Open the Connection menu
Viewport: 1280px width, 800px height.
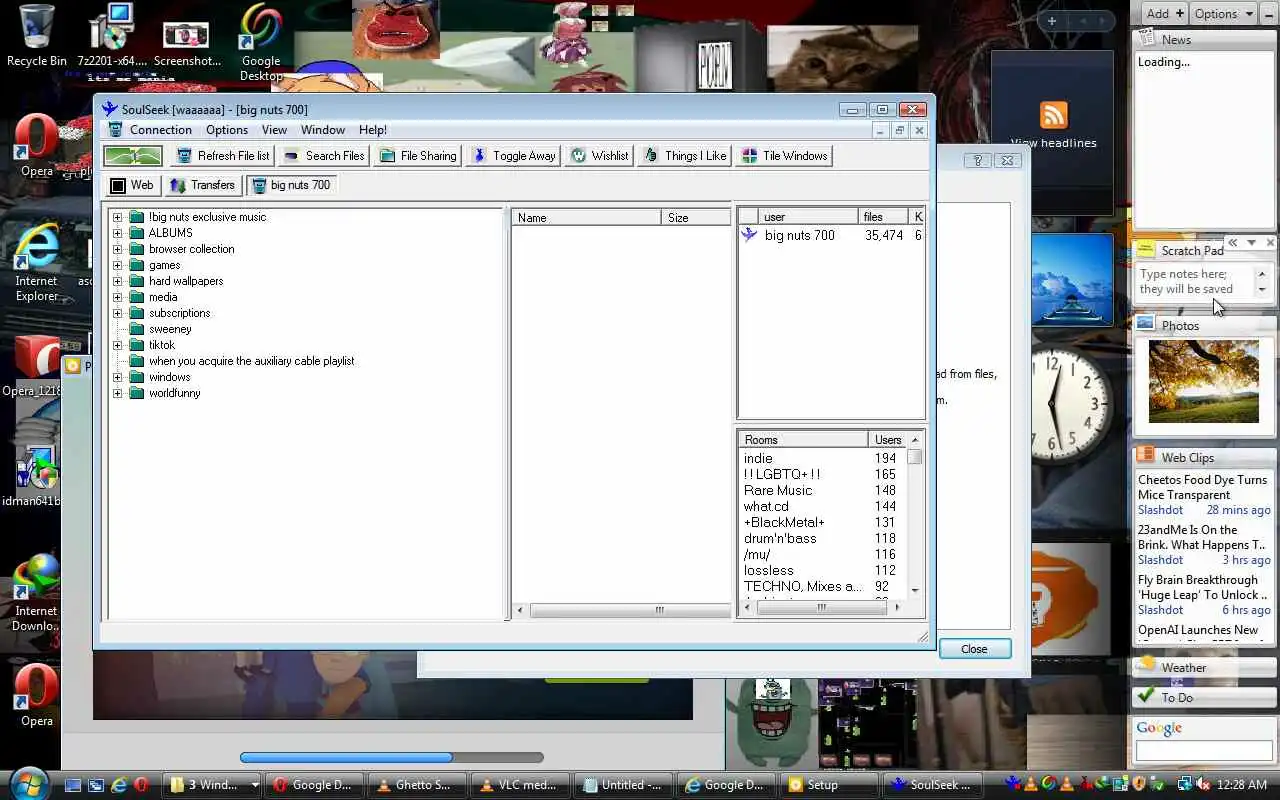coord(160,130)
